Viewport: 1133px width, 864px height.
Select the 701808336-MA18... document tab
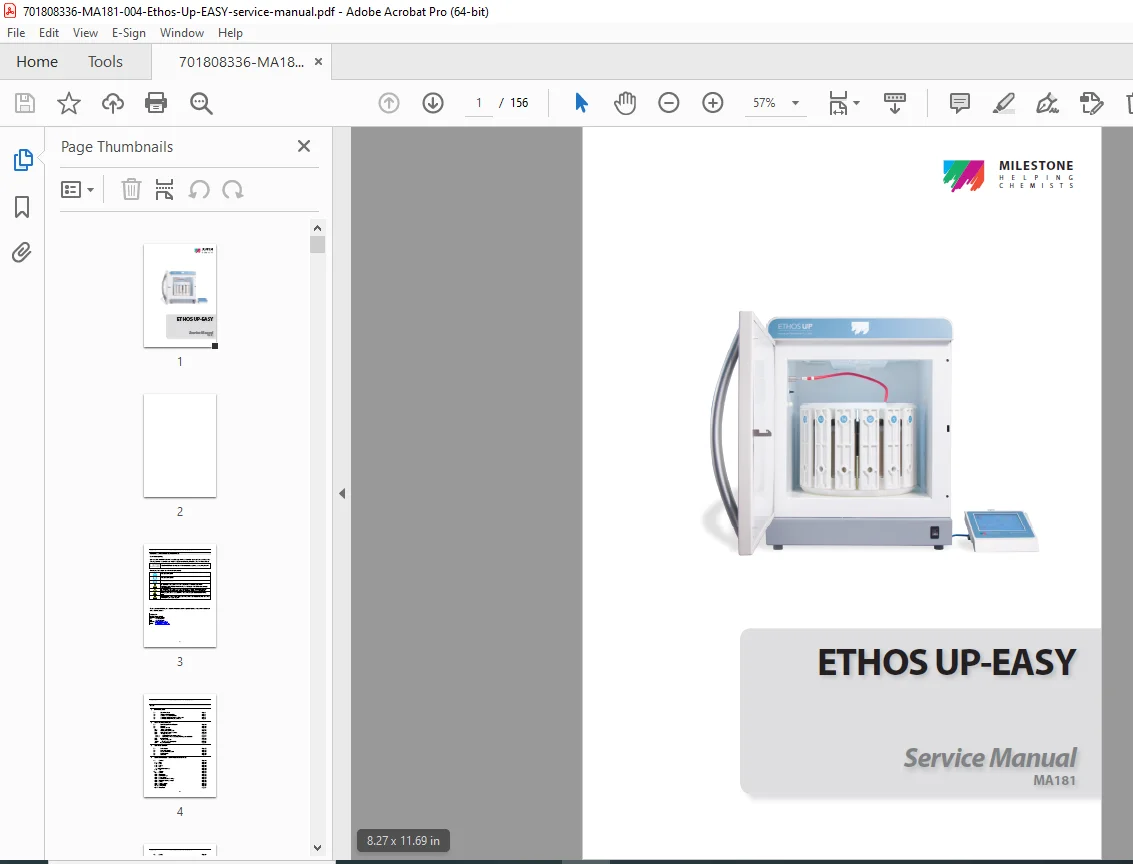[x=241, y=62]
